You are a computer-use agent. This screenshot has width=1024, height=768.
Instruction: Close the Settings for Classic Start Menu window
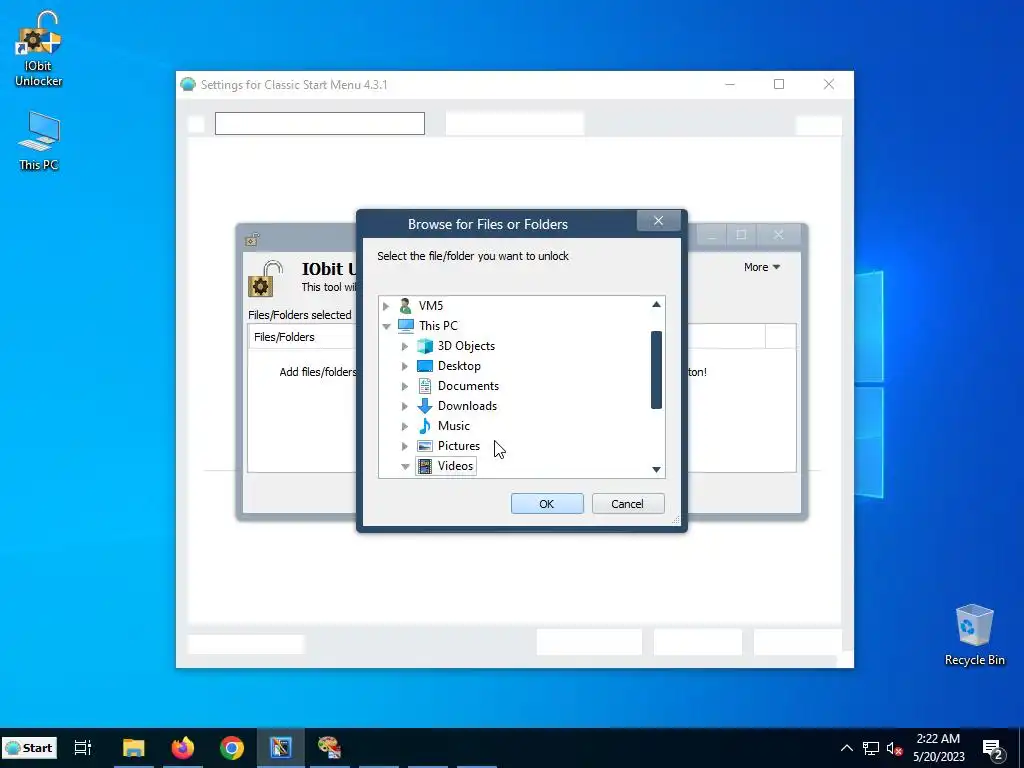pos(829,84)
